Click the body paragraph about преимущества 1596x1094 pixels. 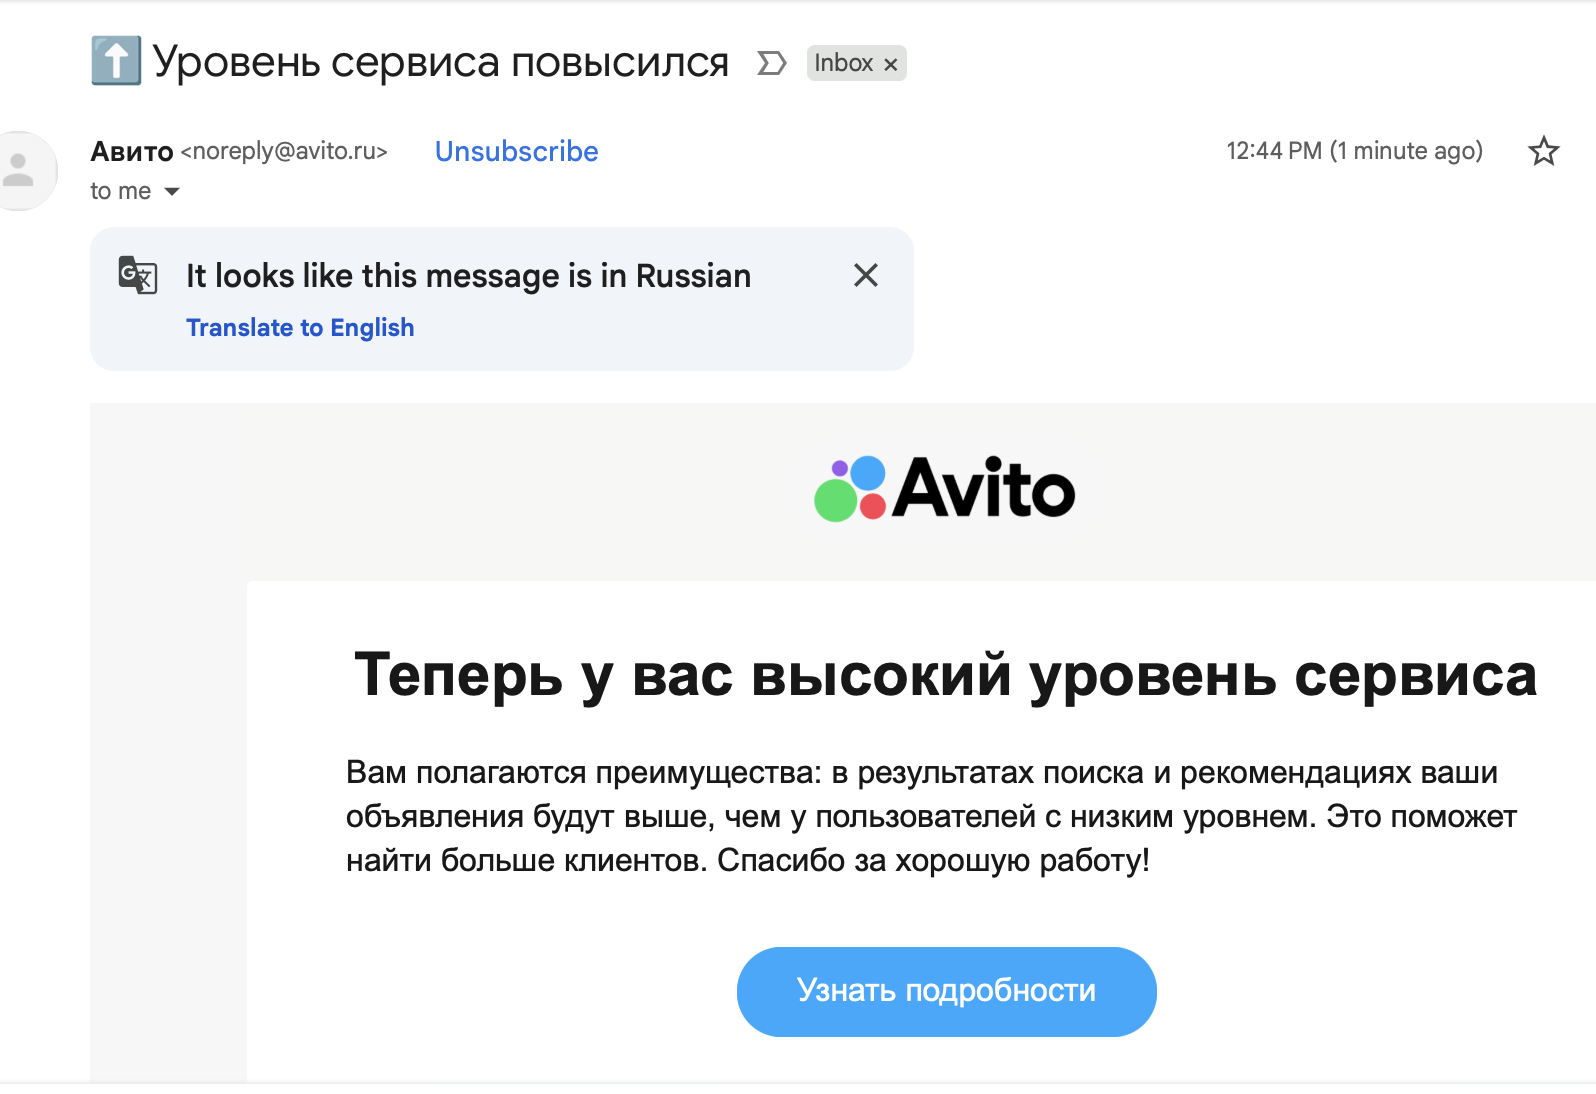coord(930,816)
